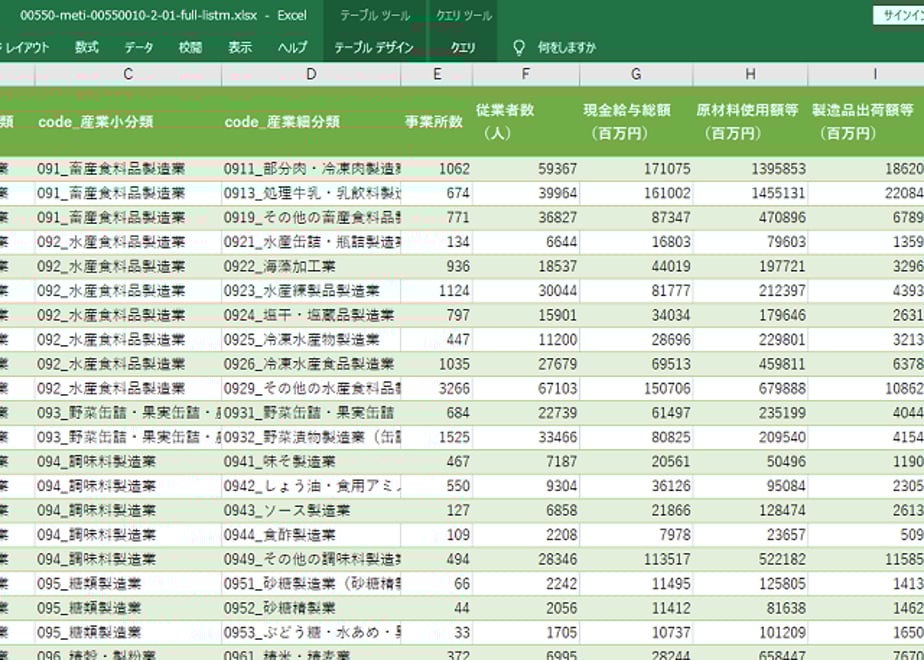Select cell 0941_味そ製造業

(311, 462)
